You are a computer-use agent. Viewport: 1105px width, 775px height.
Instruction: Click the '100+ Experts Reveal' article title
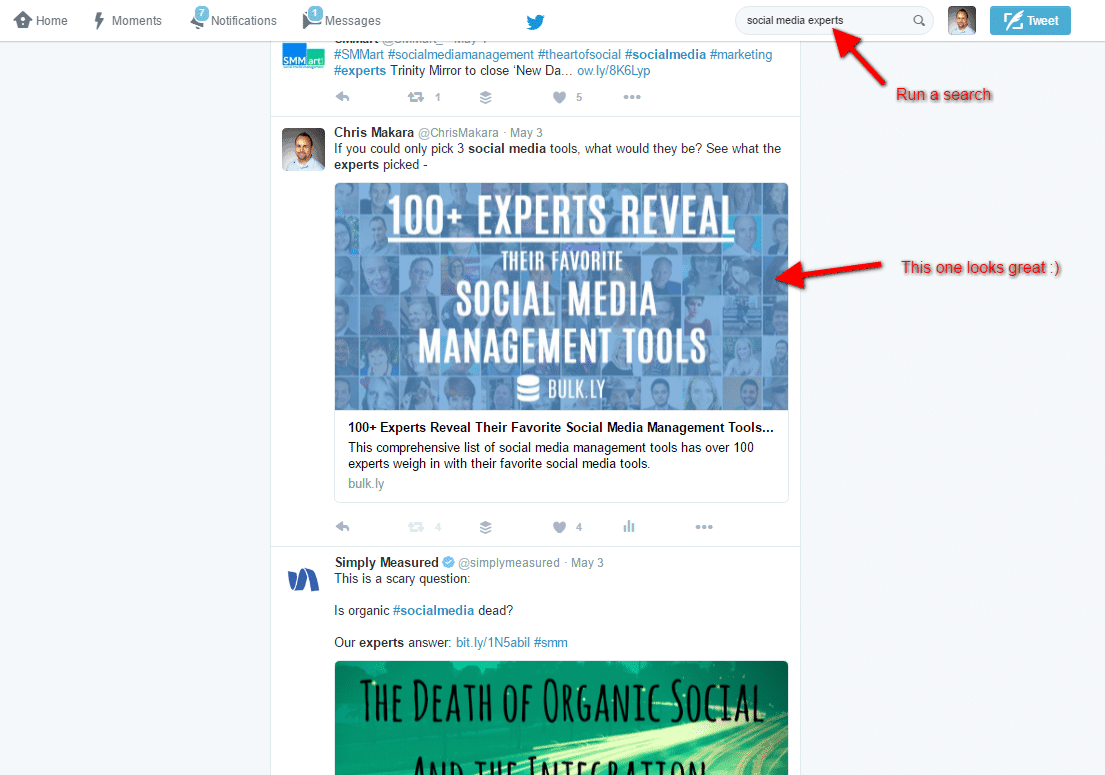[x=561, y=428]
